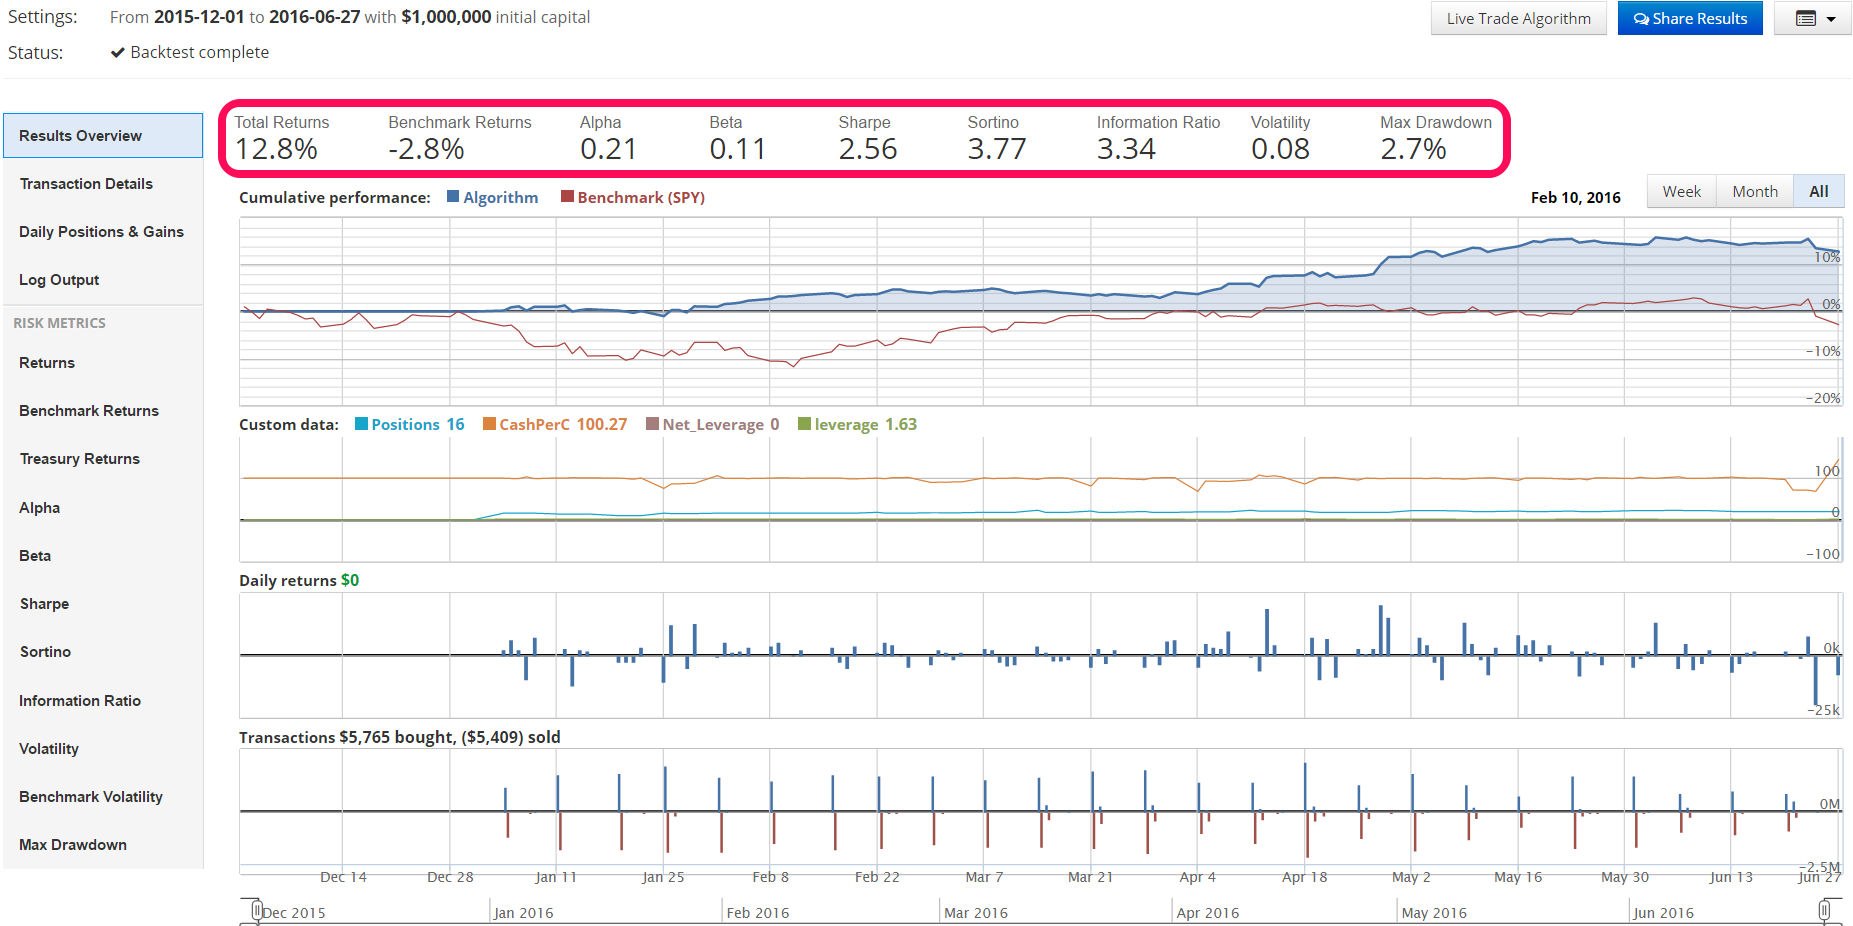Open the top-right layout options dropdown
The width and height of the screenshot is (1853, 926).
point(1829,18)
